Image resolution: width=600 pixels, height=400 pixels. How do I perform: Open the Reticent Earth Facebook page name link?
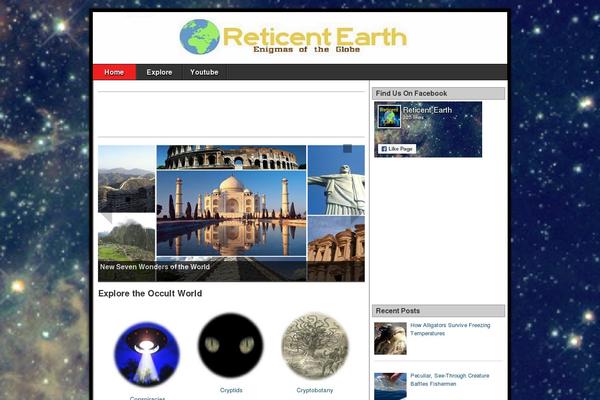coord(427,110)
